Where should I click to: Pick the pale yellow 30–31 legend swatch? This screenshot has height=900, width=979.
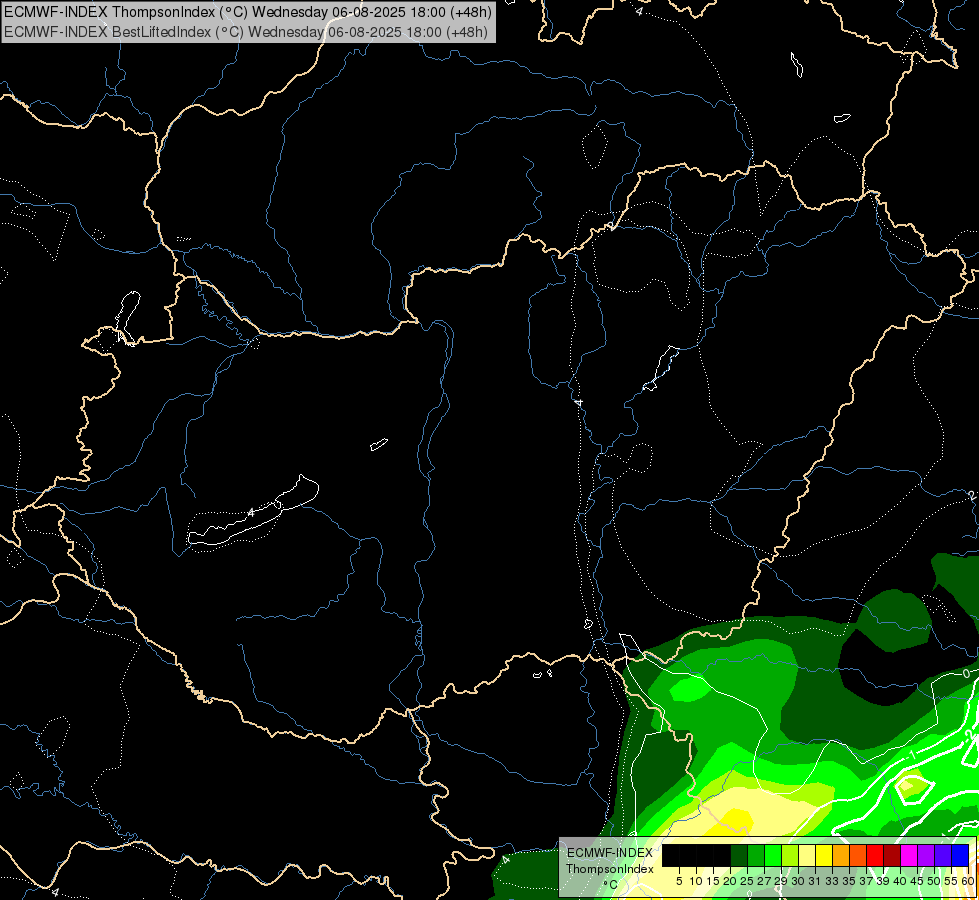coord(807,855)
